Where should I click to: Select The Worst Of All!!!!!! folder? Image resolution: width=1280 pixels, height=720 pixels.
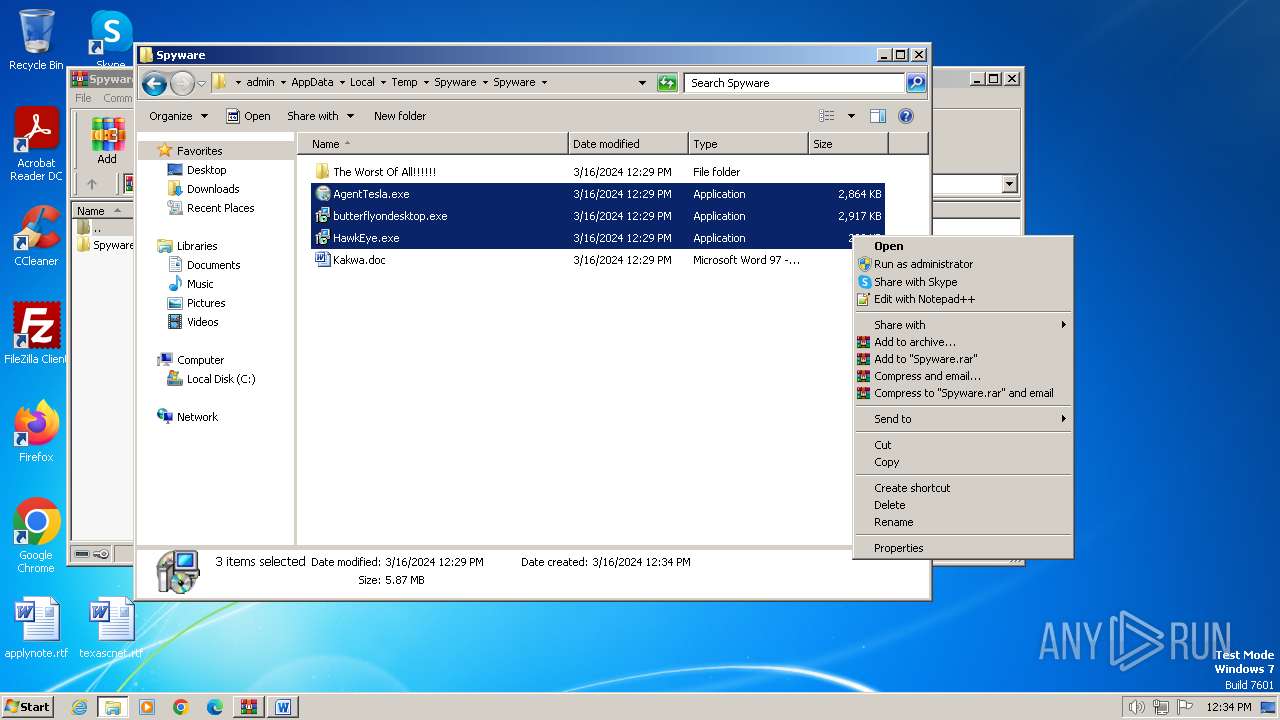[x=384, y=172]
